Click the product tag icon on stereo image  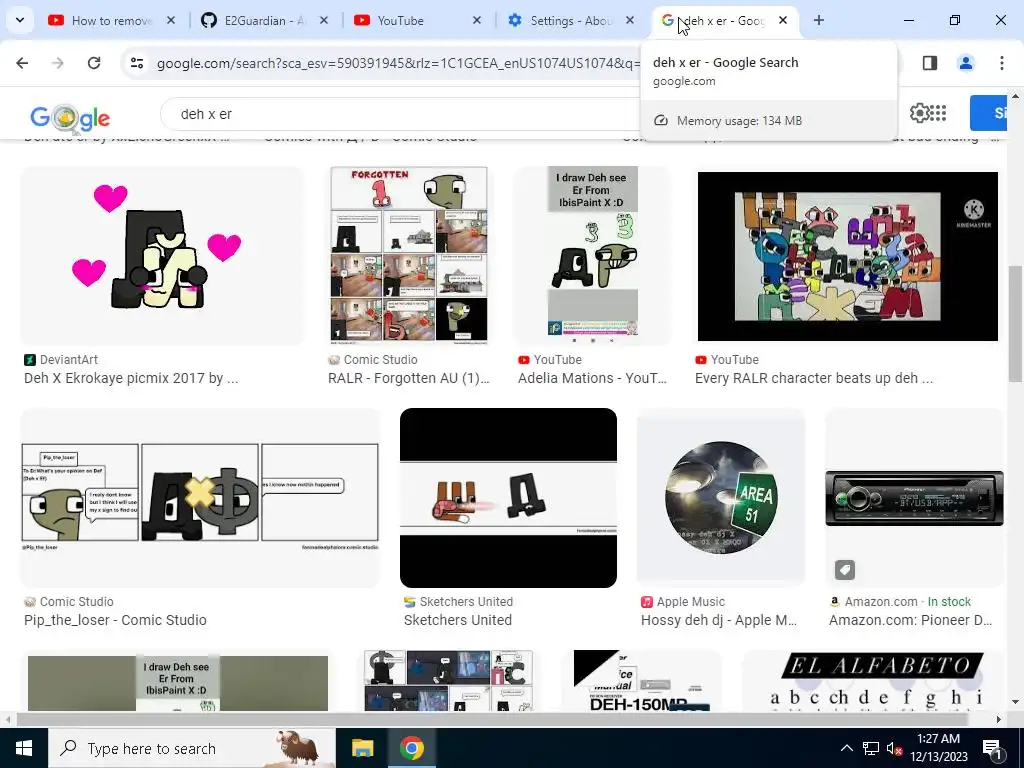tap(844, 569)
